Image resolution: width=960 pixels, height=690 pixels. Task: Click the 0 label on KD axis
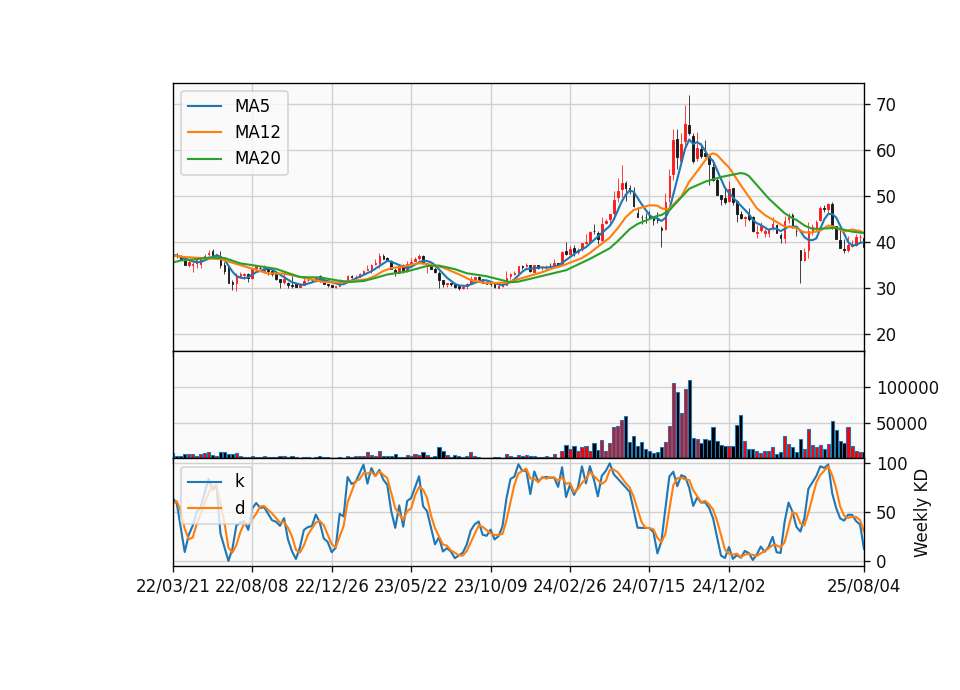coord(882,561)
